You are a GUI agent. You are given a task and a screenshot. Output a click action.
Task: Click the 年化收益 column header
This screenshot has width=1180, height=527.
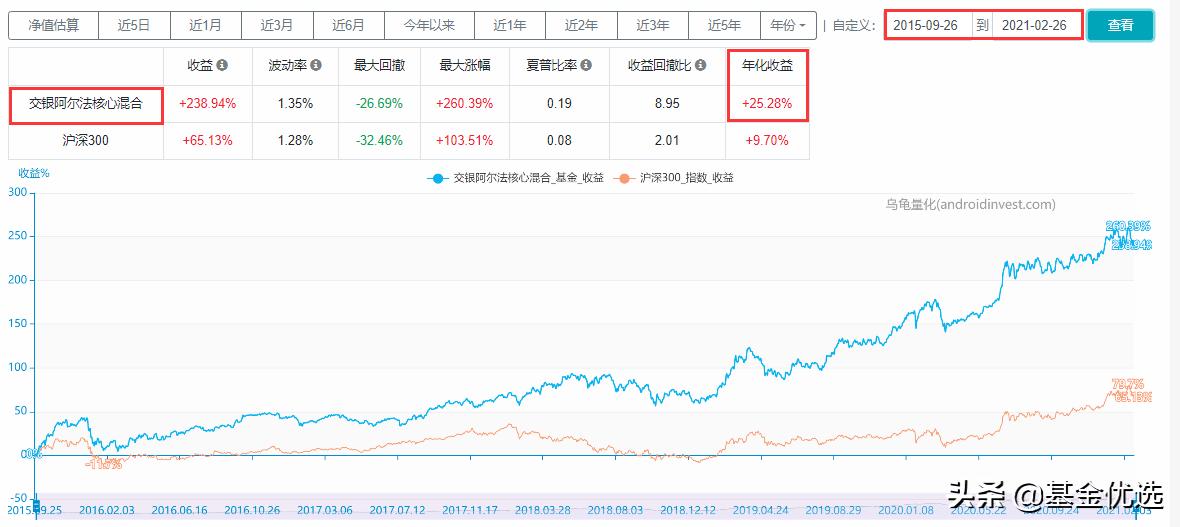pyautogui.click(x=767, y=65)
